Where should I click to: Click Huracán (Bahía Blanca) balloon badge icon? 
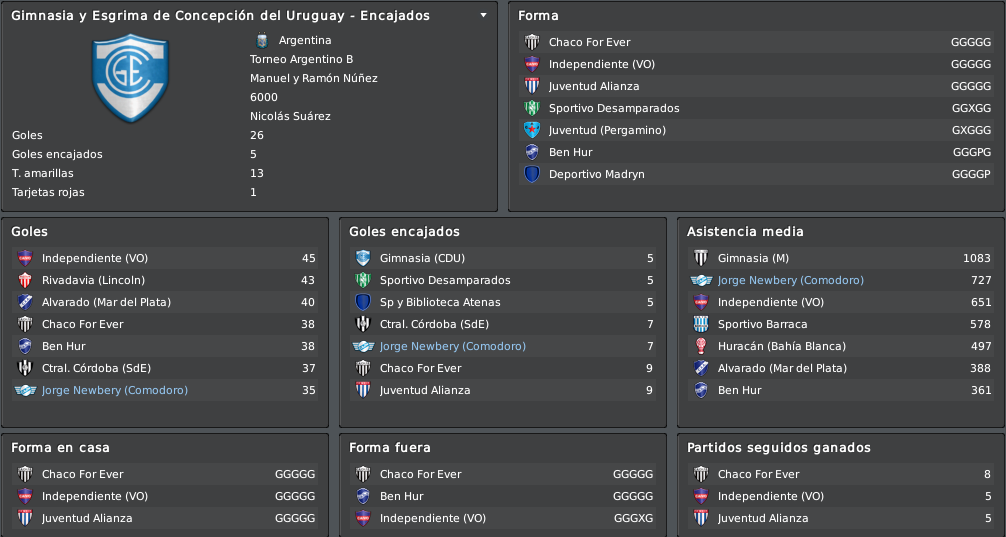[701, 346]
